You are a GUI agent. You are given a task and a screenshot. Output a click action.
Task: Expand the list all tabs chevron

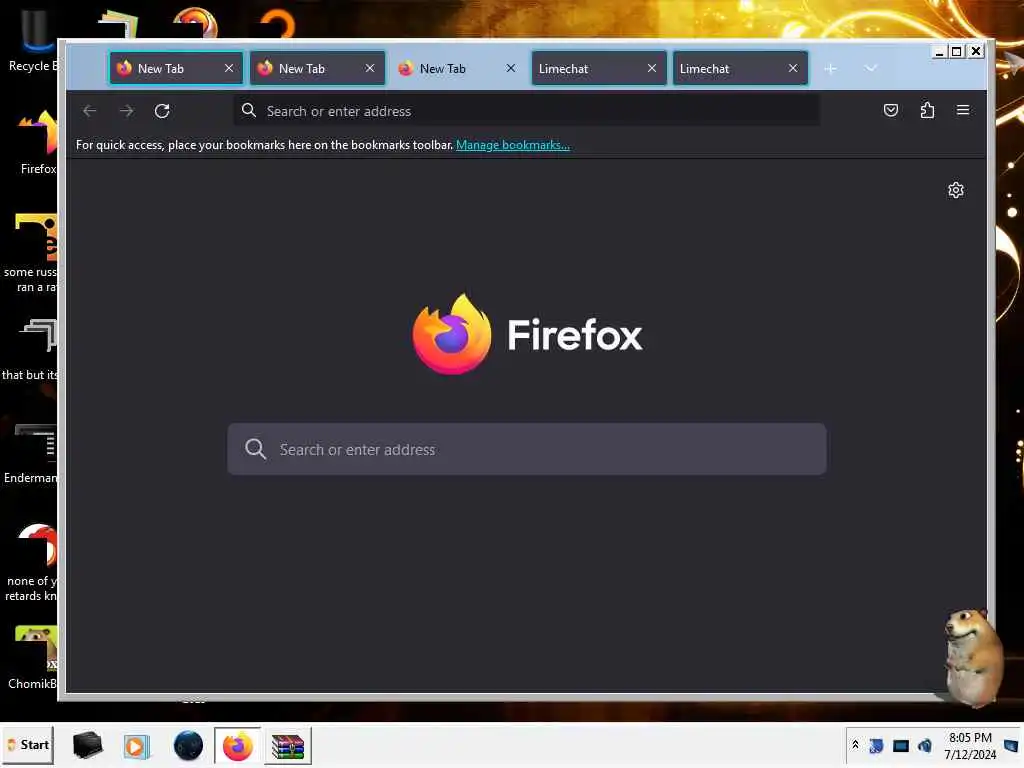coord(871,69)
